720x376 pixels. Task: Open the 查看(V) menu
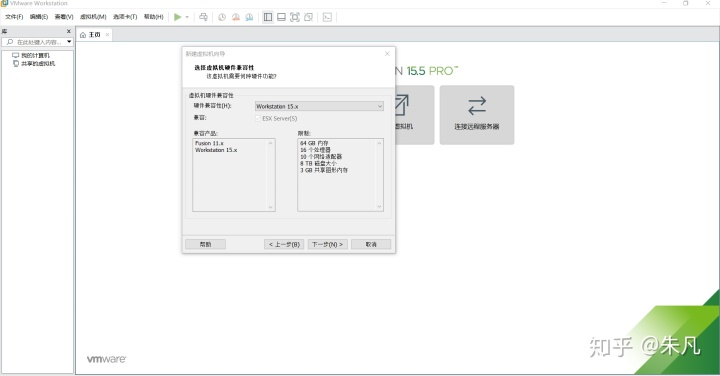pos(64,17)
